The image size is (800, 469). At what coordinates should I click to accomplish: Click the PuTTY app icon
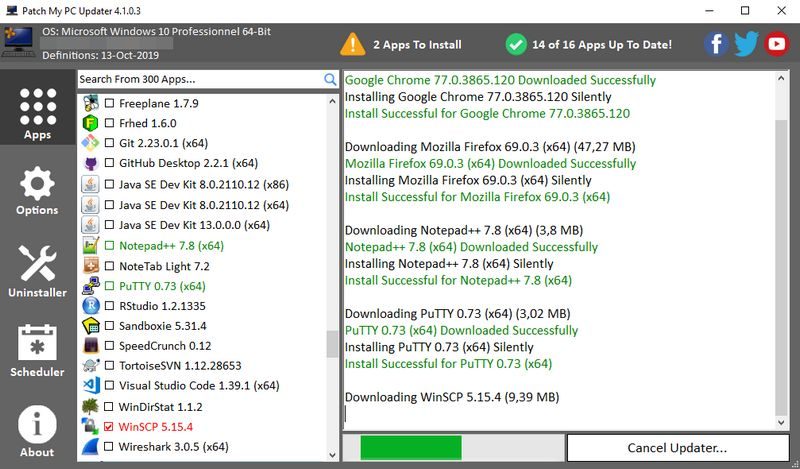click(90, 286)
